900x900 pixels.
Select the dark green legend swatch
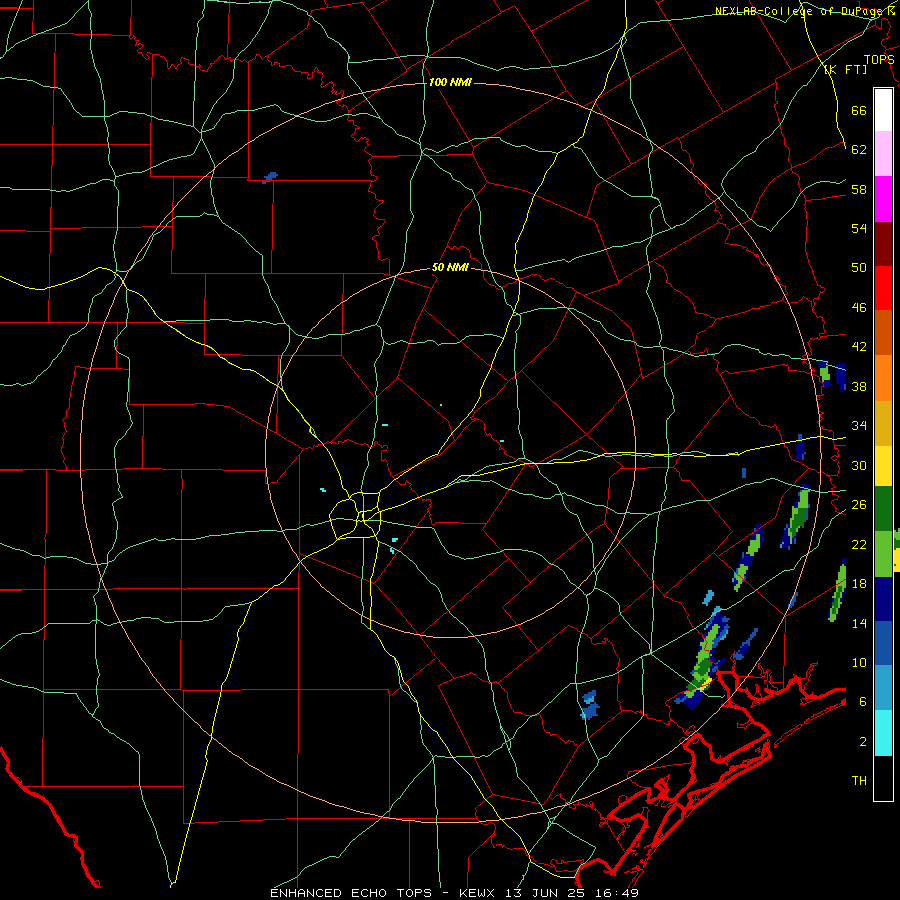coord(883,509)
